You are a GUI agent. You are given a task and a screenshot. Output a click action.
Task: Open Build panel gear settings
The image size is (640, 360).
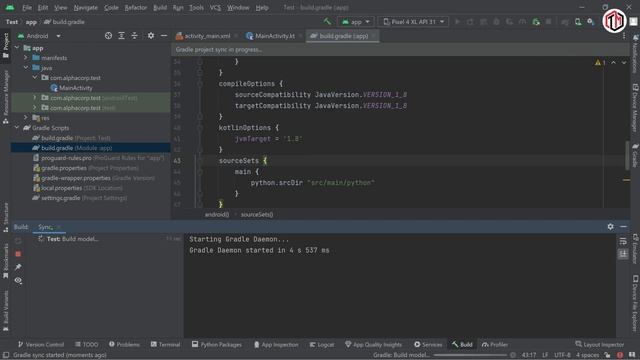(610, 227)
